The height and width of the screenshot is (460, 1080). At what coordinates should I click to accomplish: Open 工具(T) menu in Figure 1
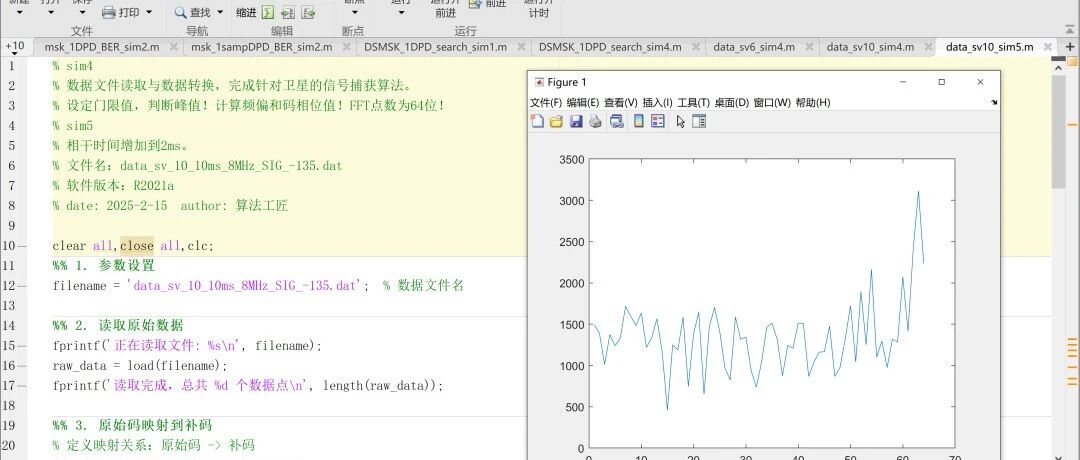(x=694, y=103)
